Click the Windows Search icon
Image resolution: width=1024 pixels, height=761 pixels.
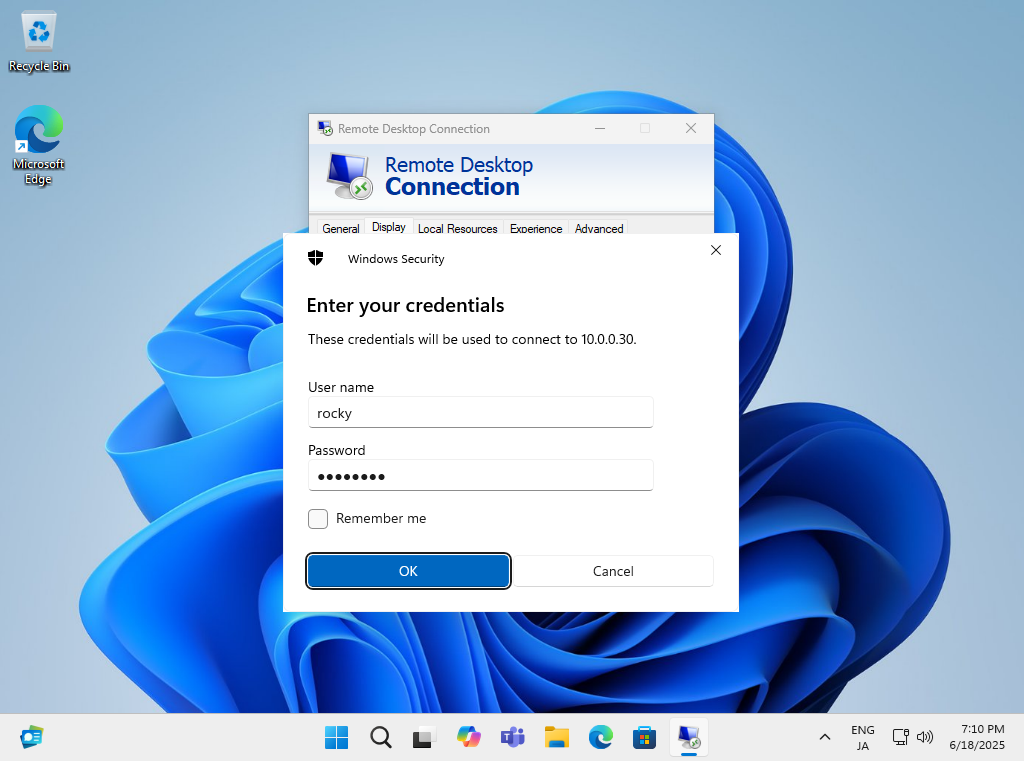pyautogui.click(x=380, y=737)
